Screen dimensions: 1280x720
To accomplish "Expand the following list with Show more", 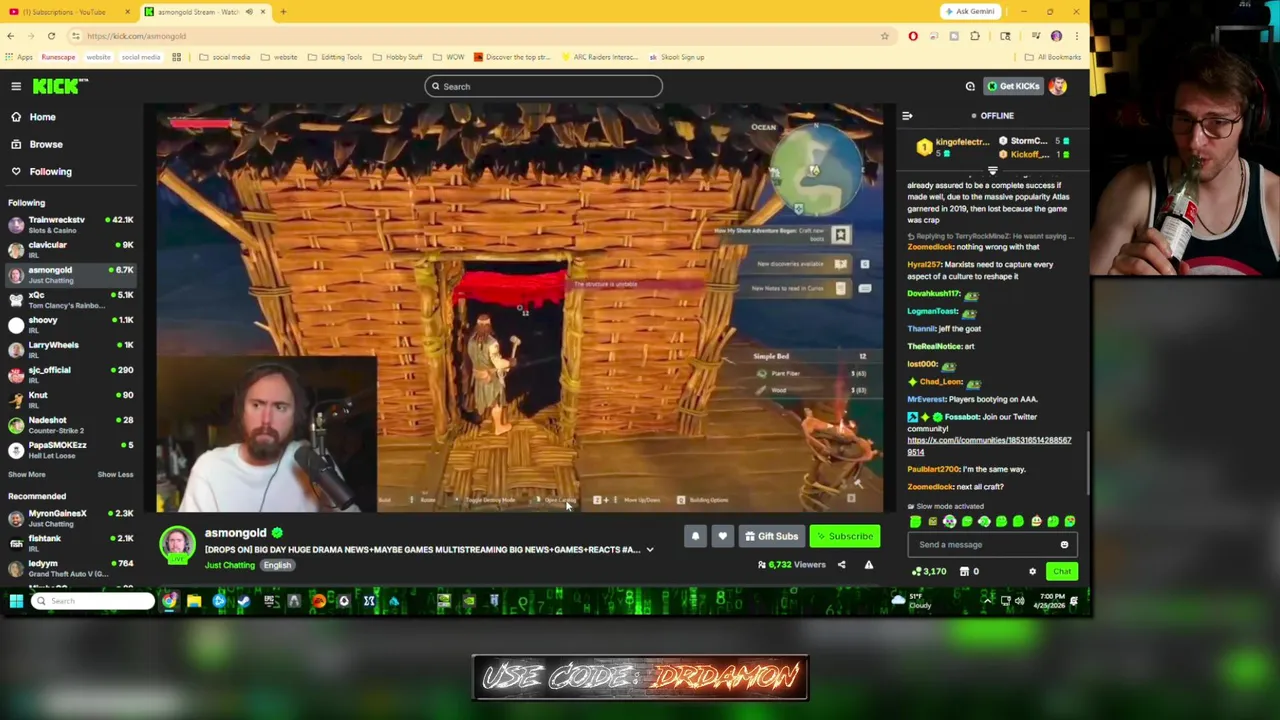I will [x=27, y=474].
